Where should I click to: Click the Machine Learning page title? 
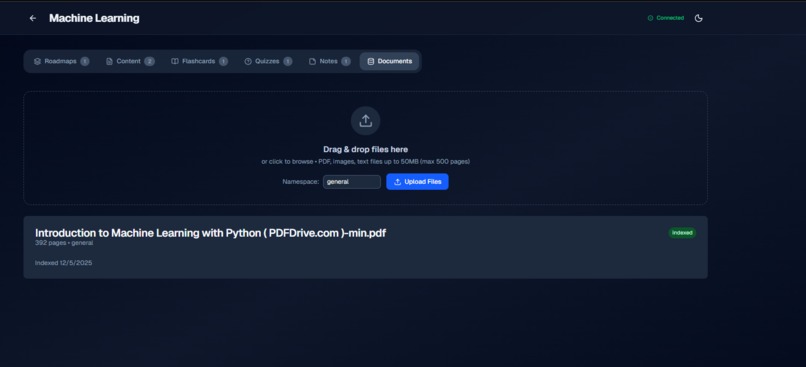[94, 19]
